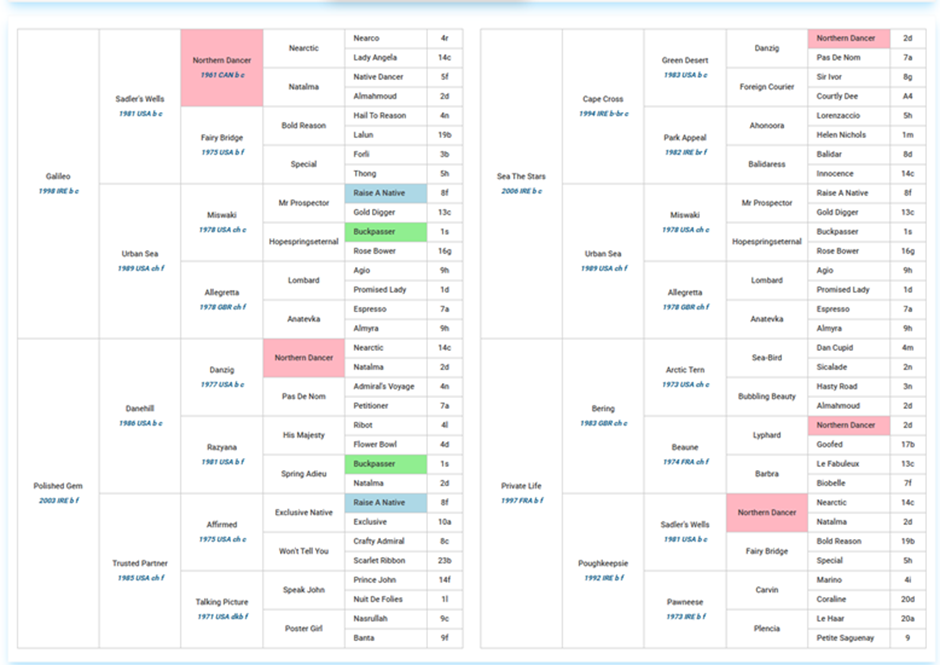Open the Park Appeal entry
Screen dimensions: 940x665
[x=685, y=138]
